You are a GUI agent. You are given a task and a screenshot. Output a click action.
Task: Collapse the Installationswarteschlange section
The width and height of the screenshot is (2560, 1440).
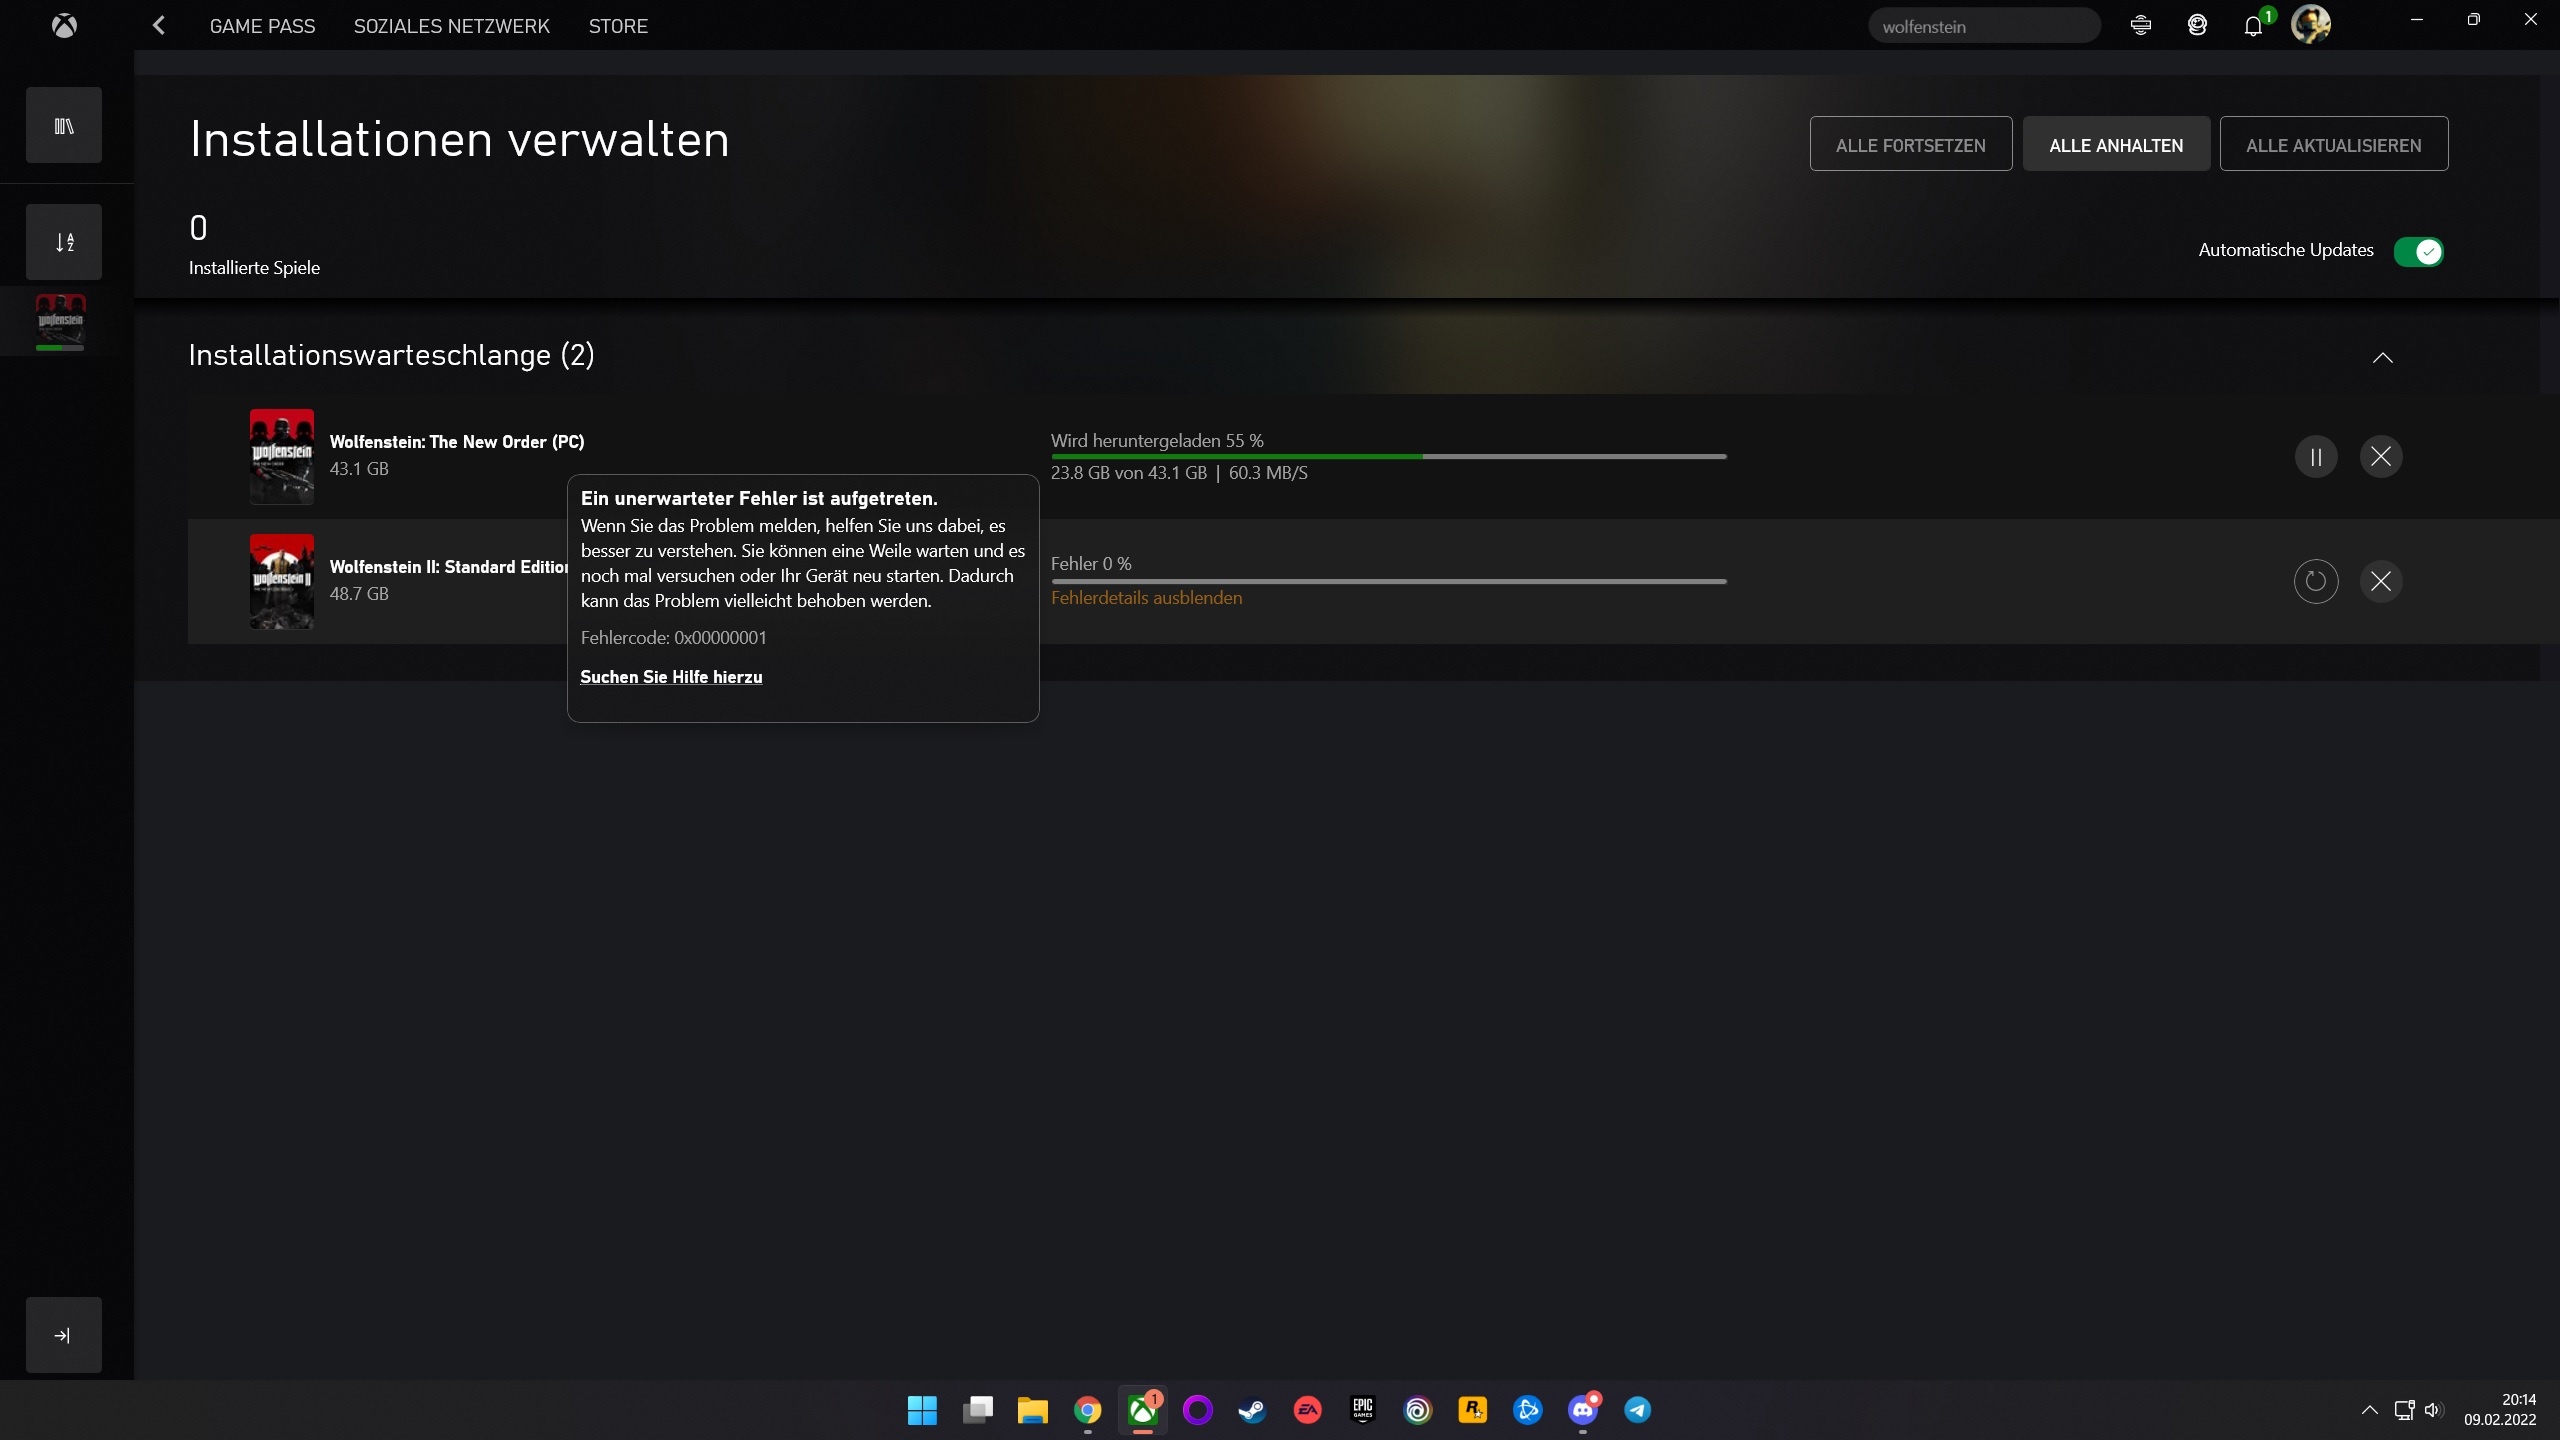(x=2383, y=358)
